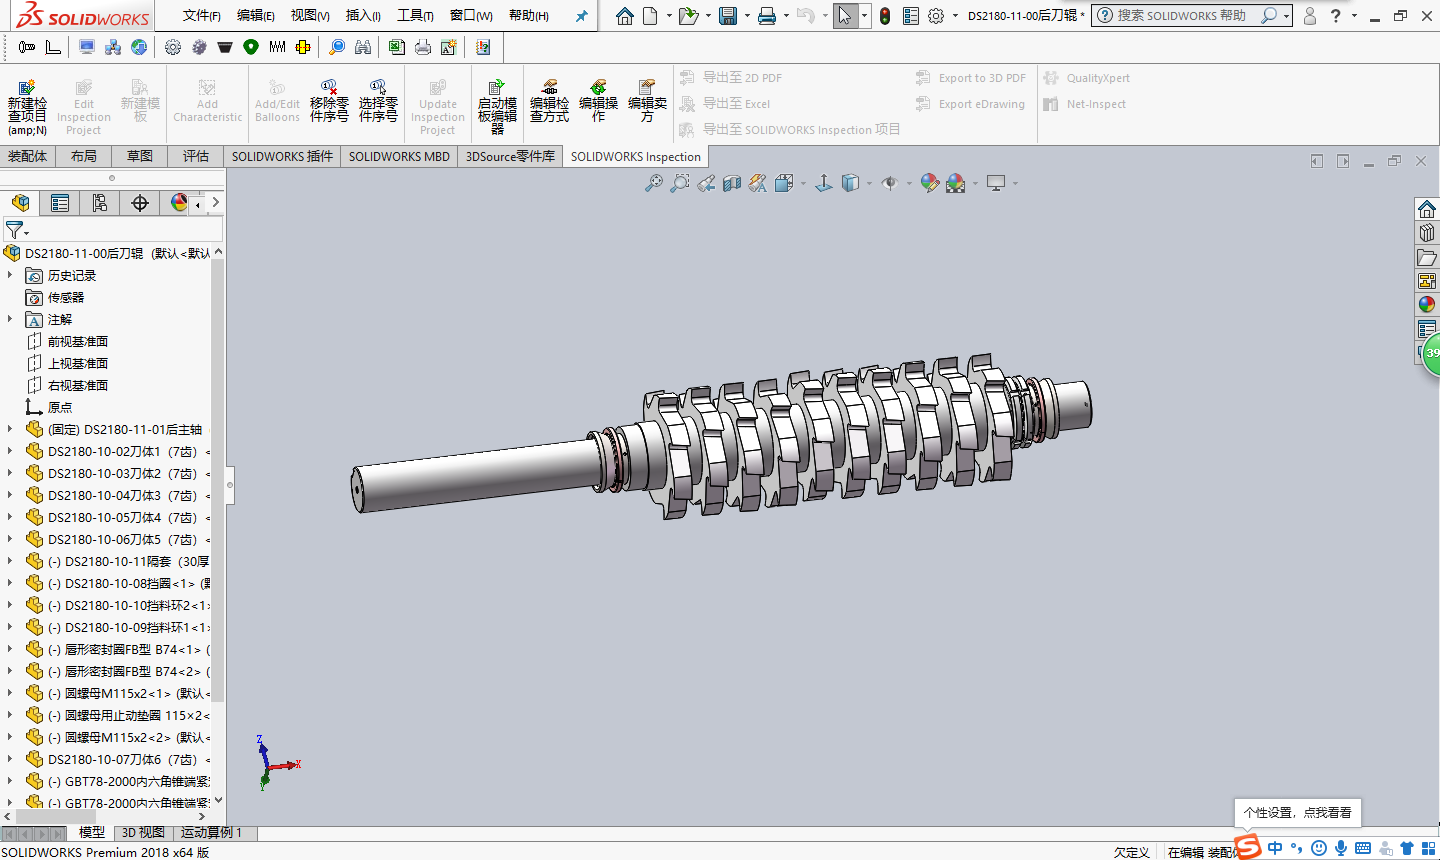Switch to the SOLIDWORKS MBD tab
Viewport: 1440px width, 860px height.
(x=399, y=156)
